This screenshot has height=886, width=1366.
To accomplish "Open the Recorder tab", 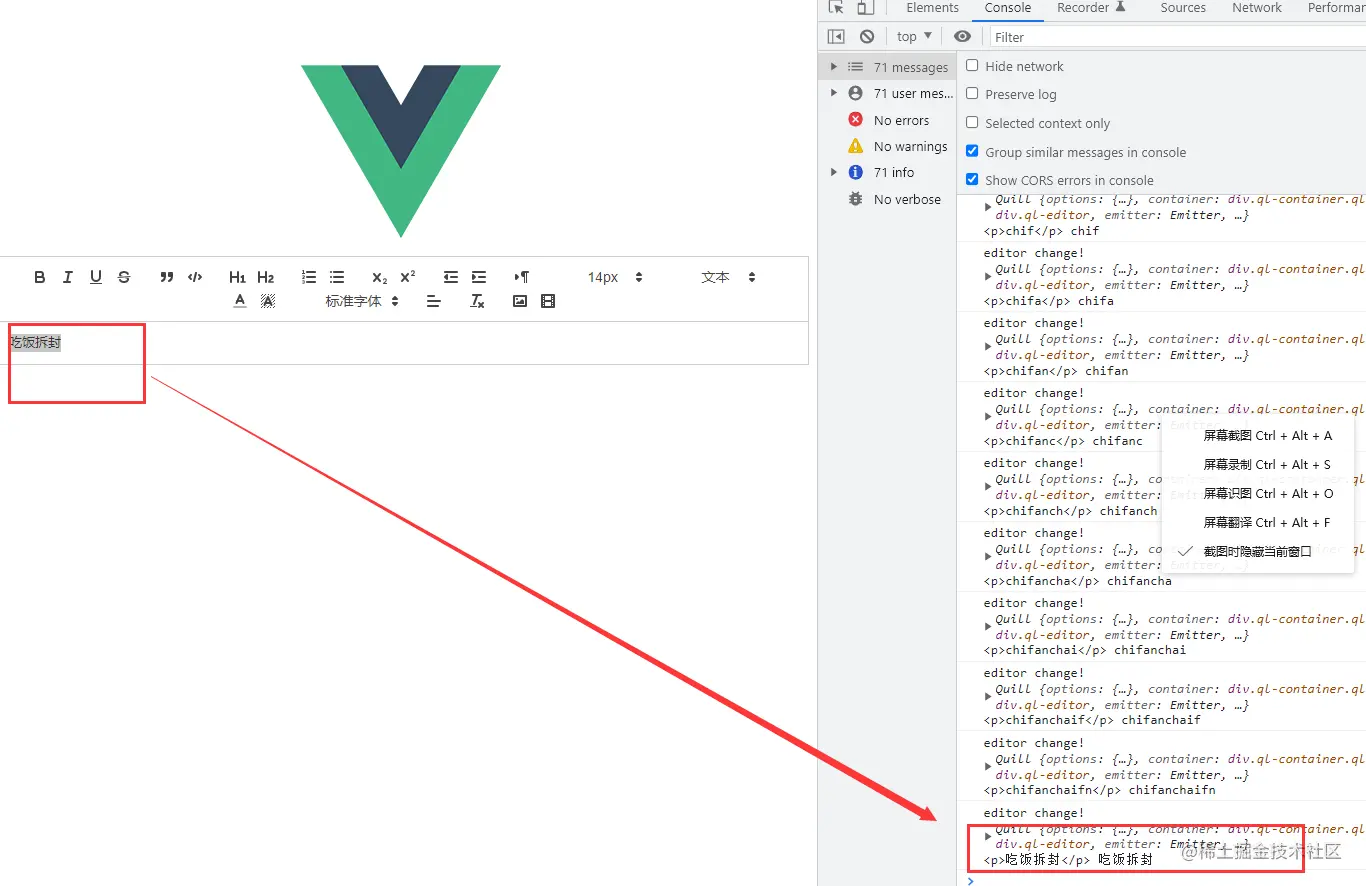I will (x=1091, y=8).
